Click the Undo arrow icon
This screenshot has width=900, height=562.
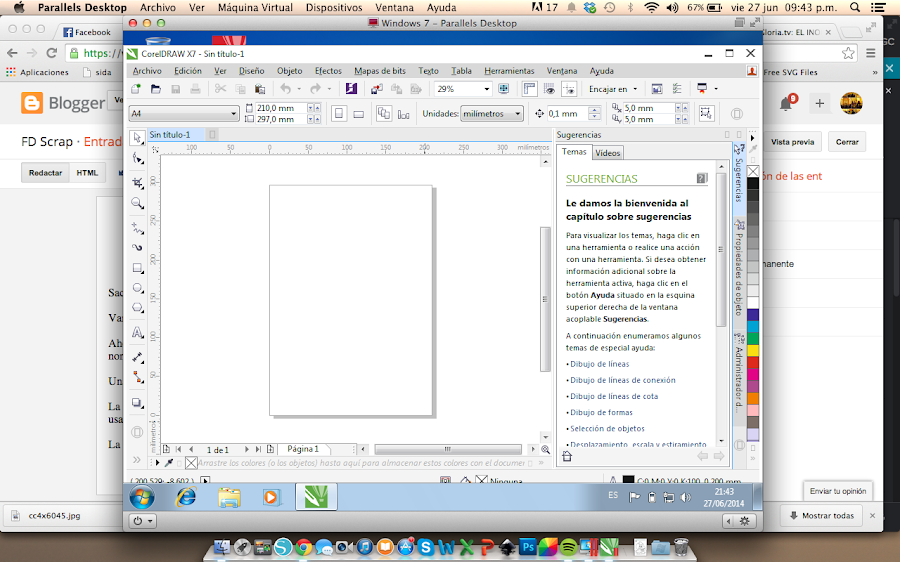click(x=285, y=89)
